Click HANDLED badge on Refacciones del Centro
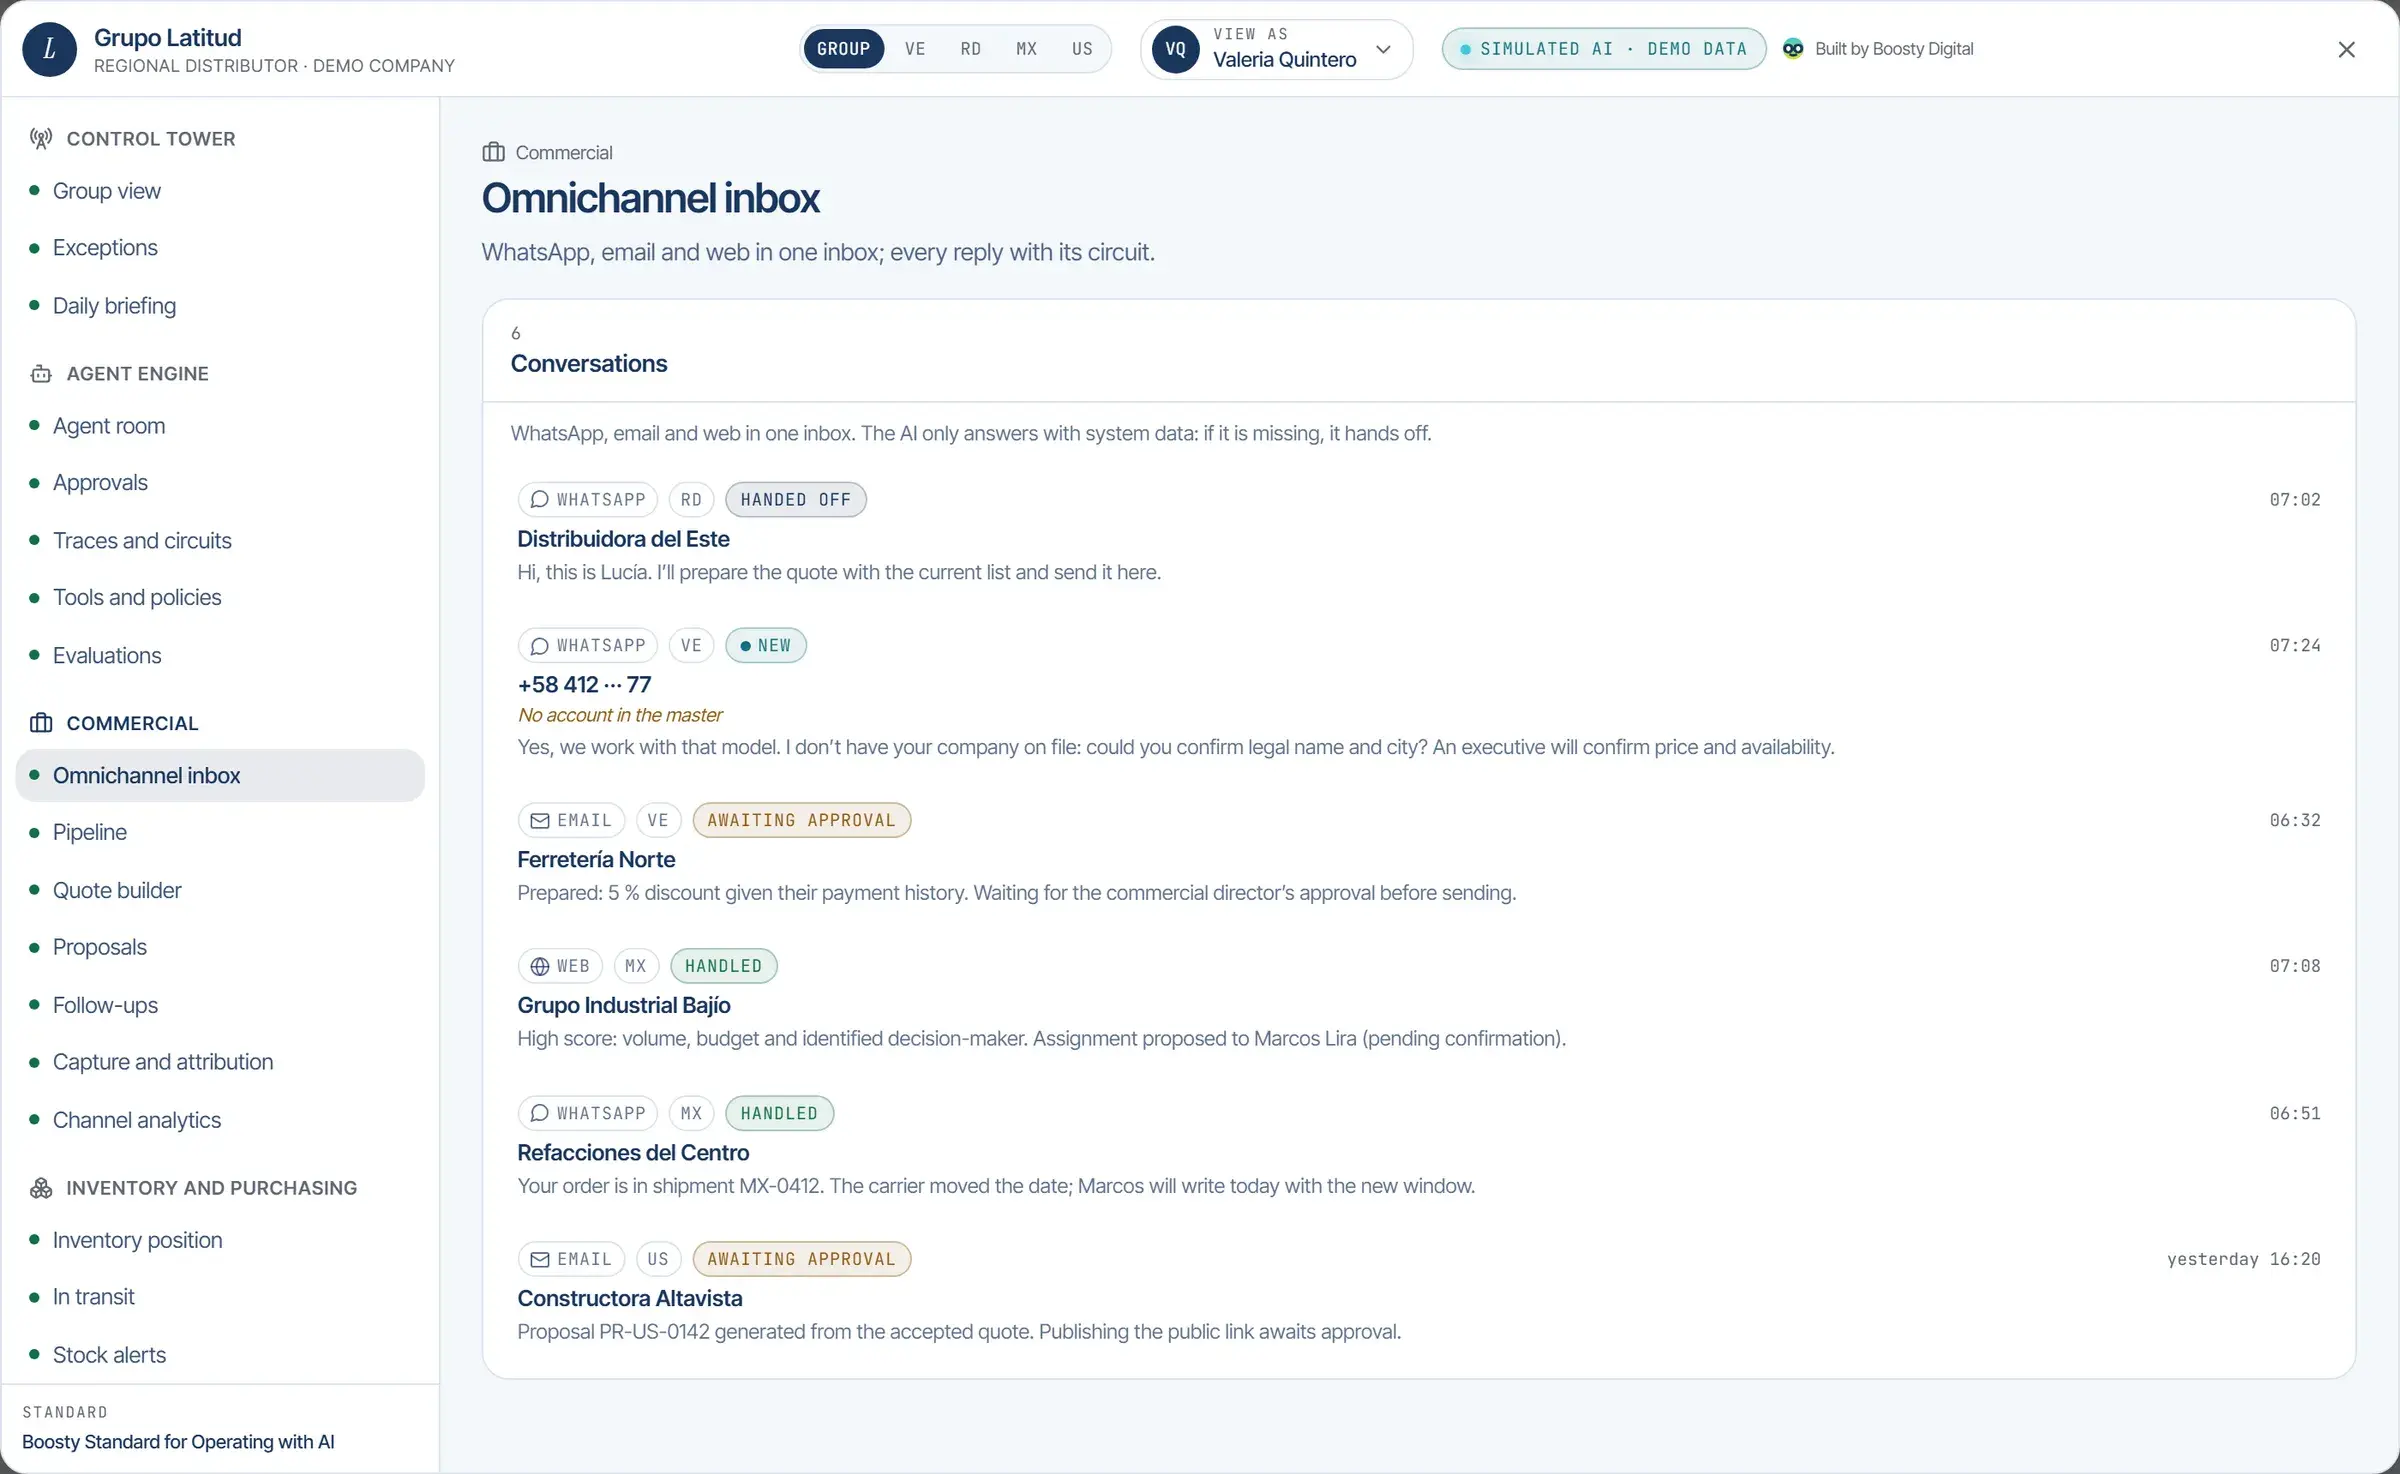The height and width of the screenshot is (1474, 2400). [780, 1113]
